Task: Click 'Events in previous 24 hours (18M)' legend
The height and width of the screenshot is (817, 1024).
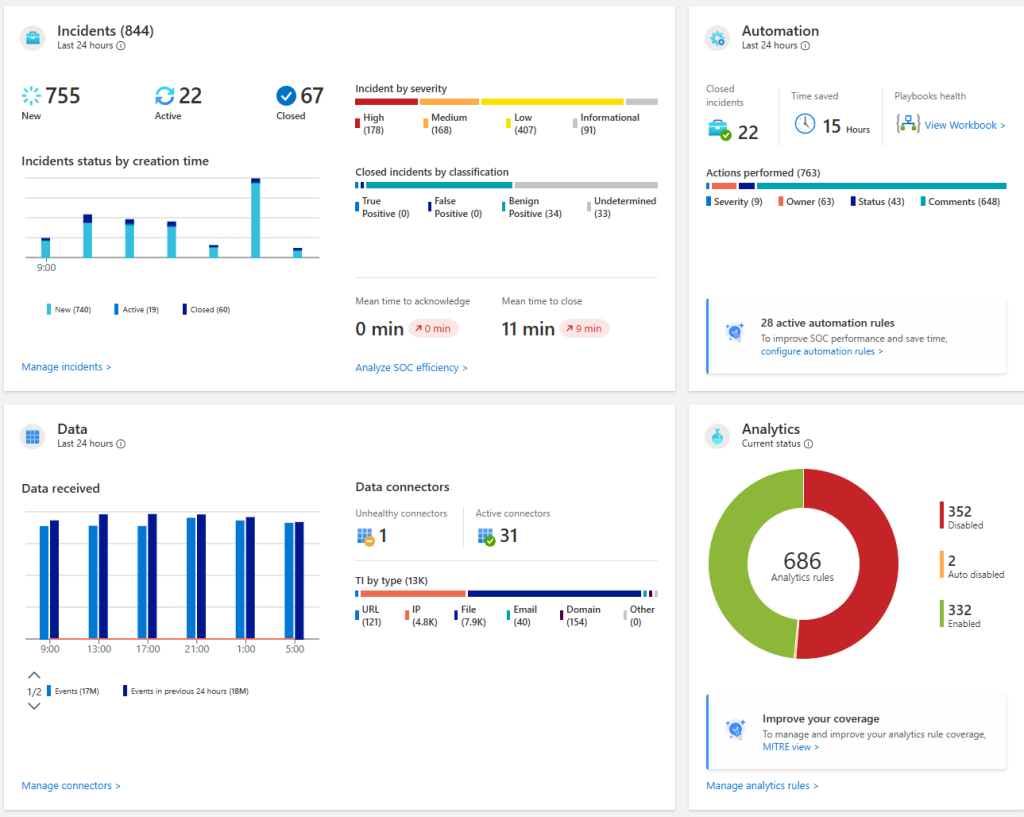Action: (186, 691)
